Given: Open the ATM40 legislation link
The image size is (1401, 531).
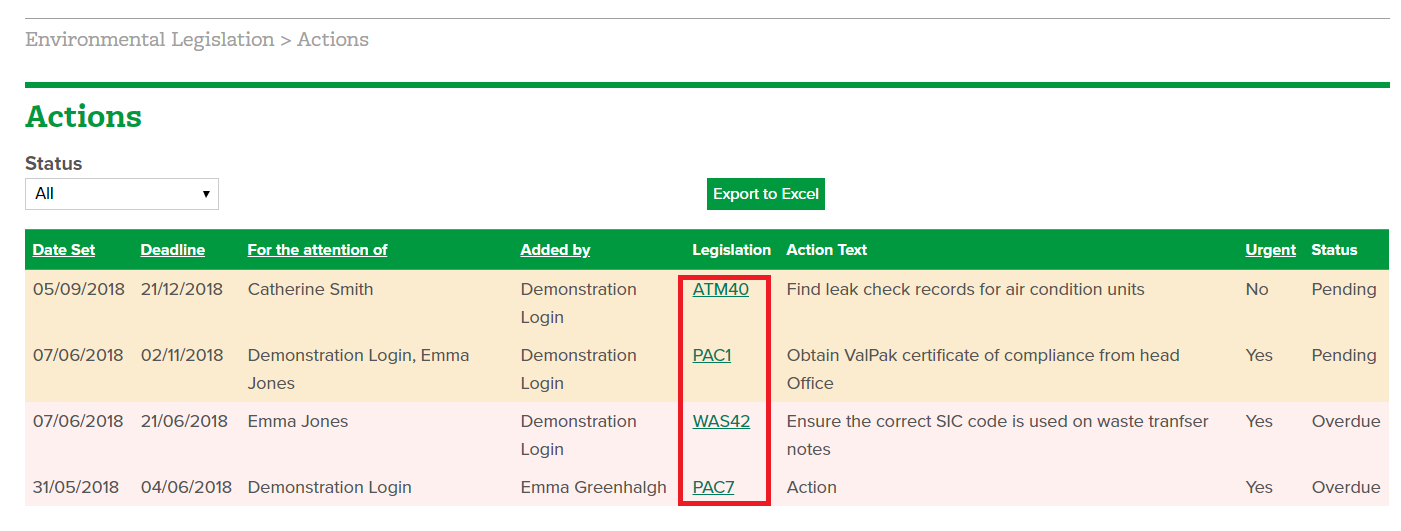Looking at the screenshot, I should [720, 290].
